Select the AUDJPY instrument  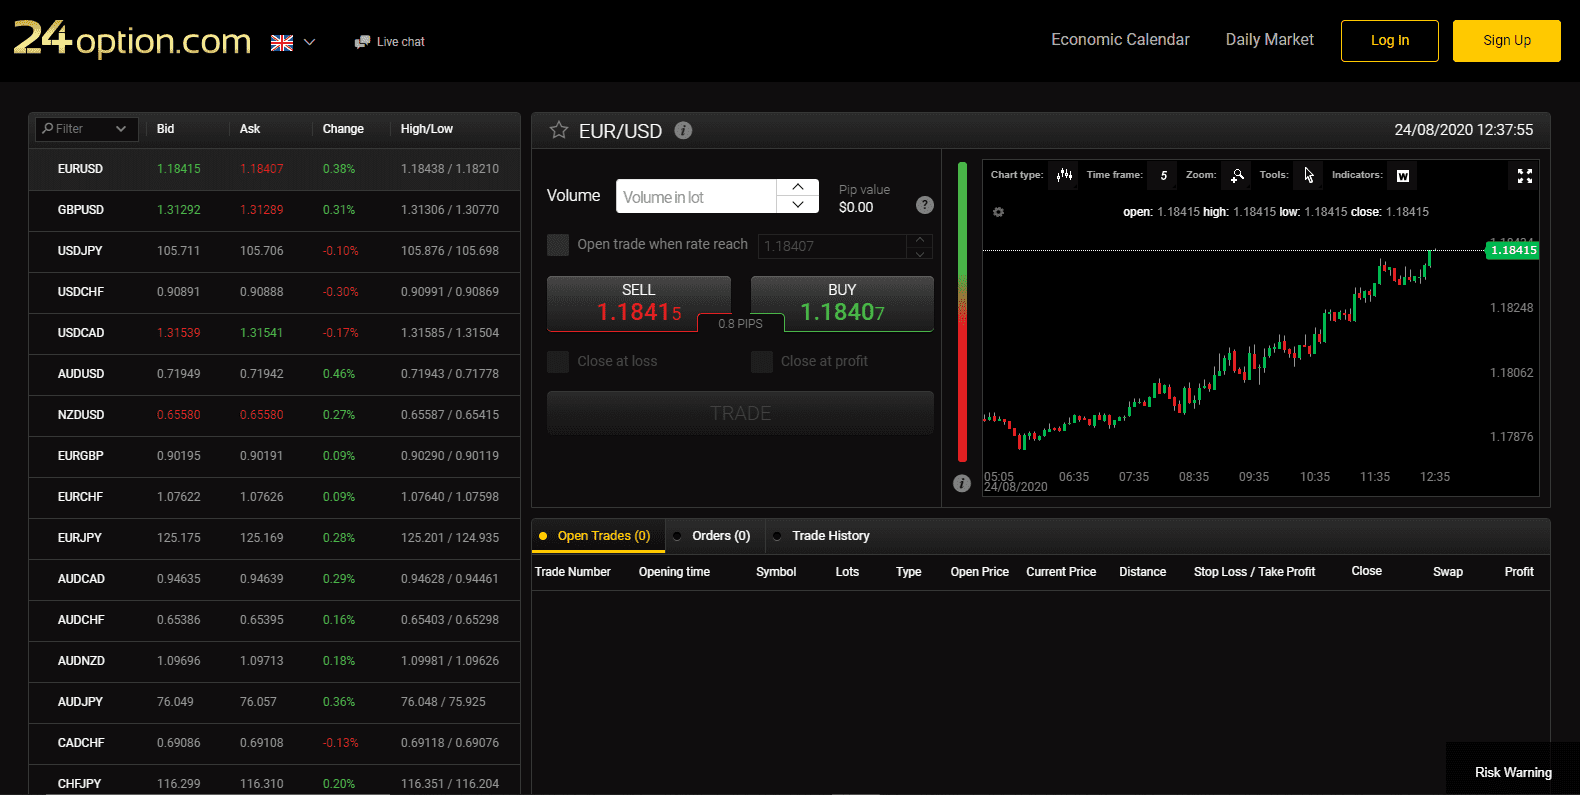[x=275, y=702]
